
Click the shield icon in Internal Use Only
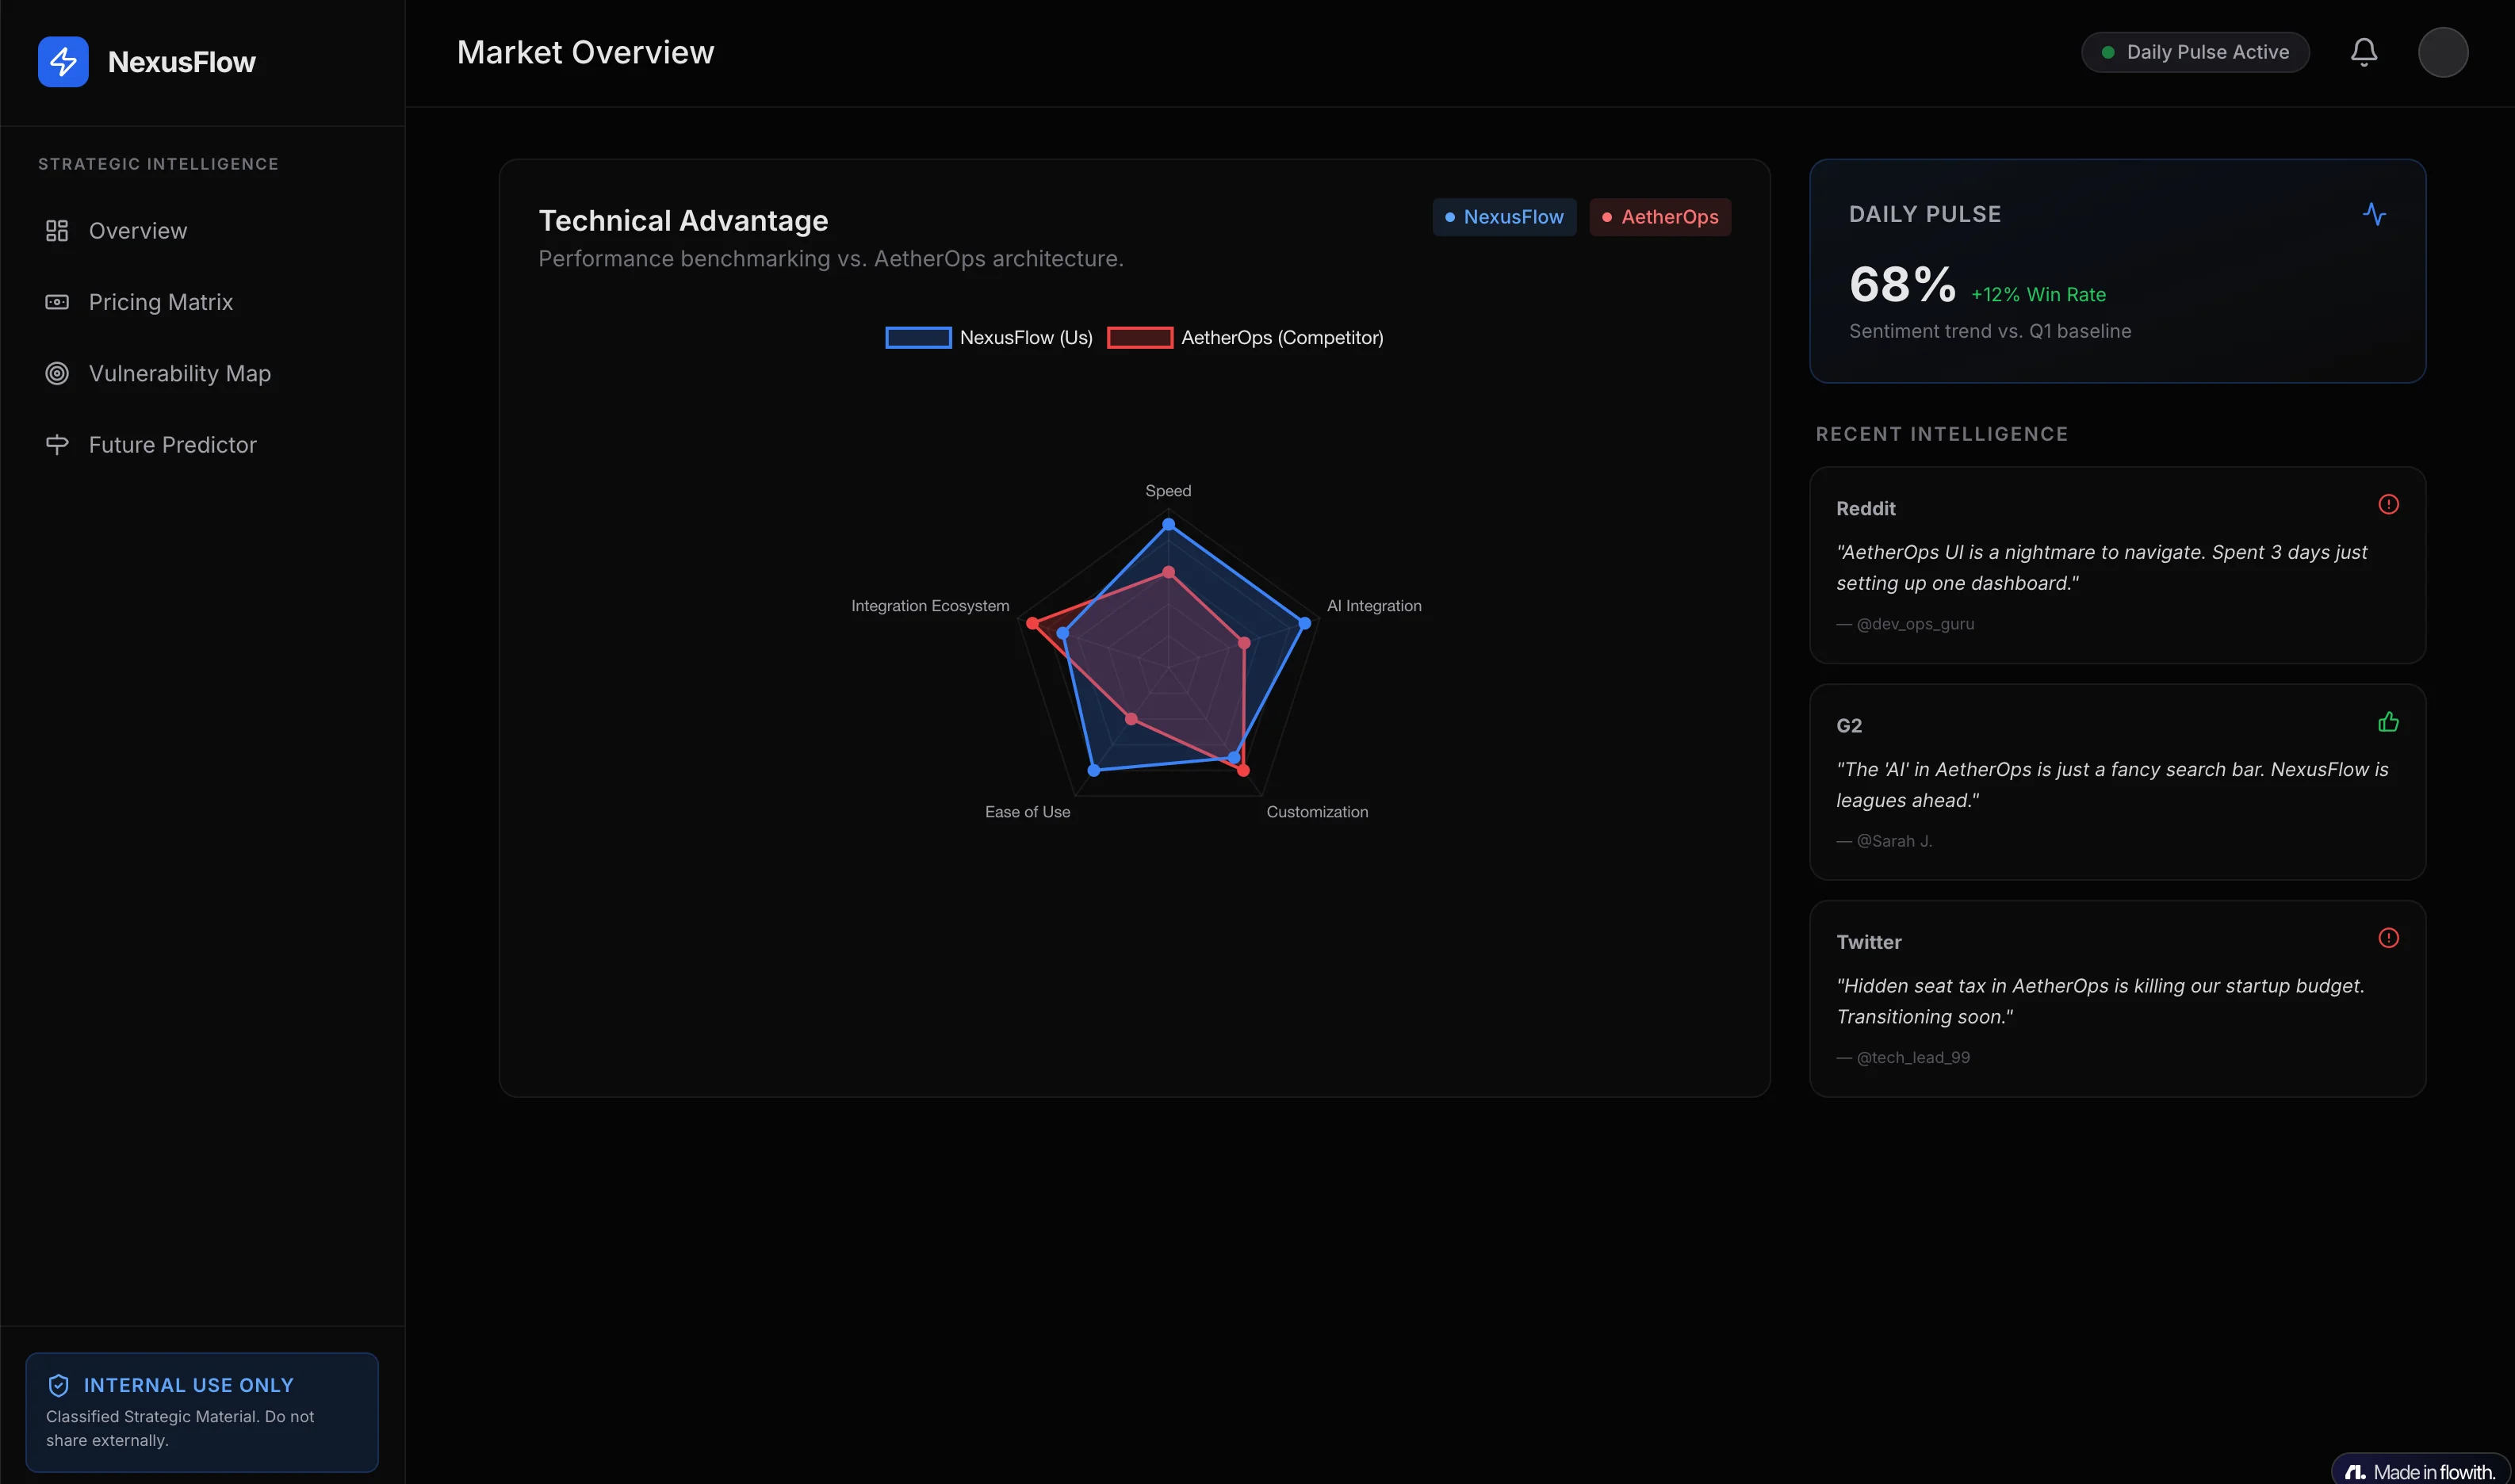58,1385
